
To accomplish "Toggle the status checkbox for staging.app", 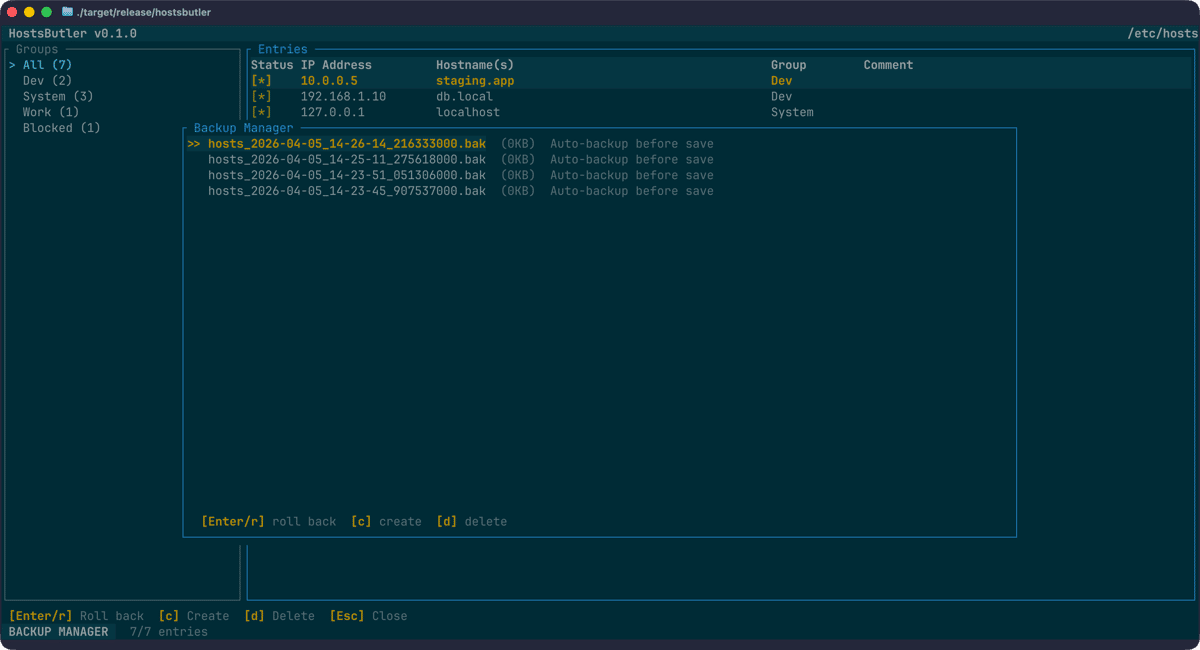I will point(260,80).
